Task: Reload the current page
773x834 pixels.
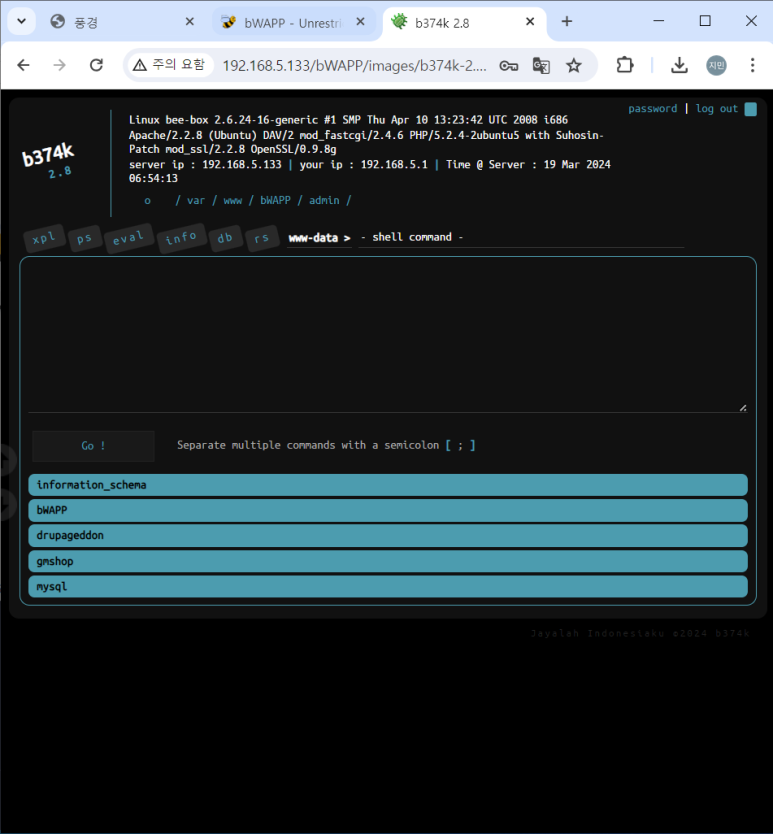Action: [96, 65]
